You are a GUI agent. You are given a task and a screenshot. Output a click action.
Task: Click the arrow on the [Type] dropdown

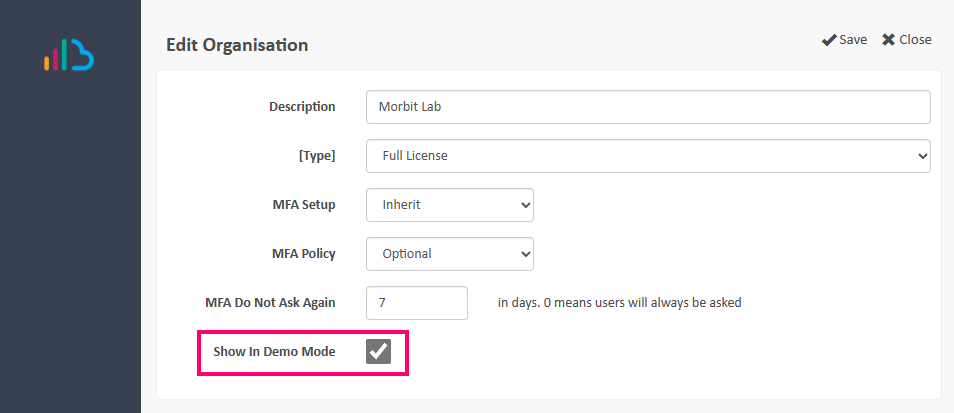tap(921, 155)
